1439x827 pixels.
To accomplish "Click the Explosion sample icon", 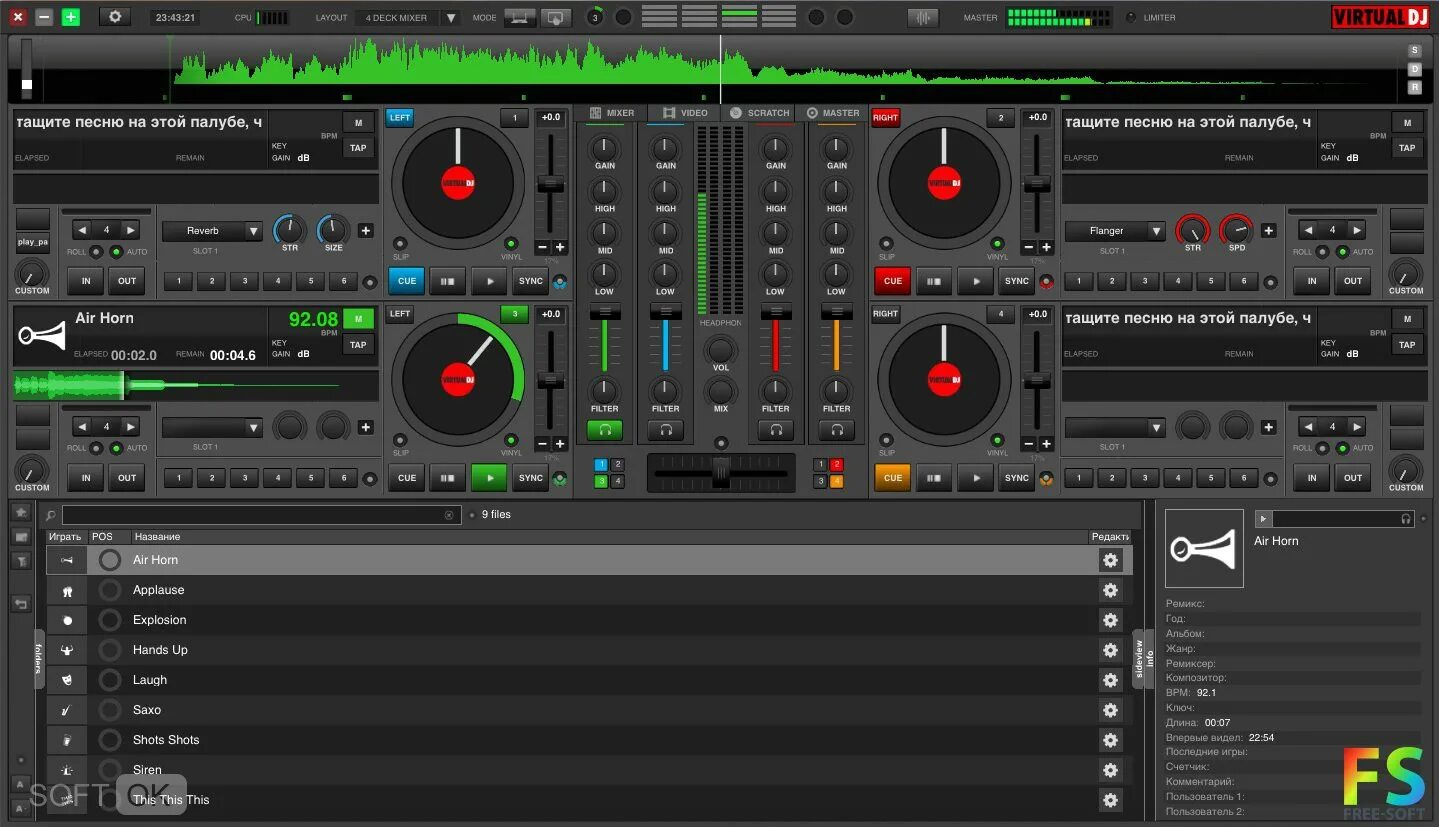I will 67,620.
